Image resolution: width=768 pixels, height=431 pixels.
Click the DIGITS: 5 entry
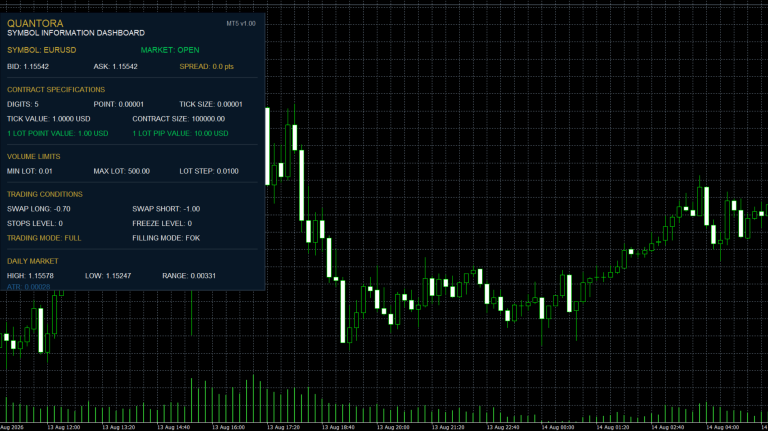23,104
